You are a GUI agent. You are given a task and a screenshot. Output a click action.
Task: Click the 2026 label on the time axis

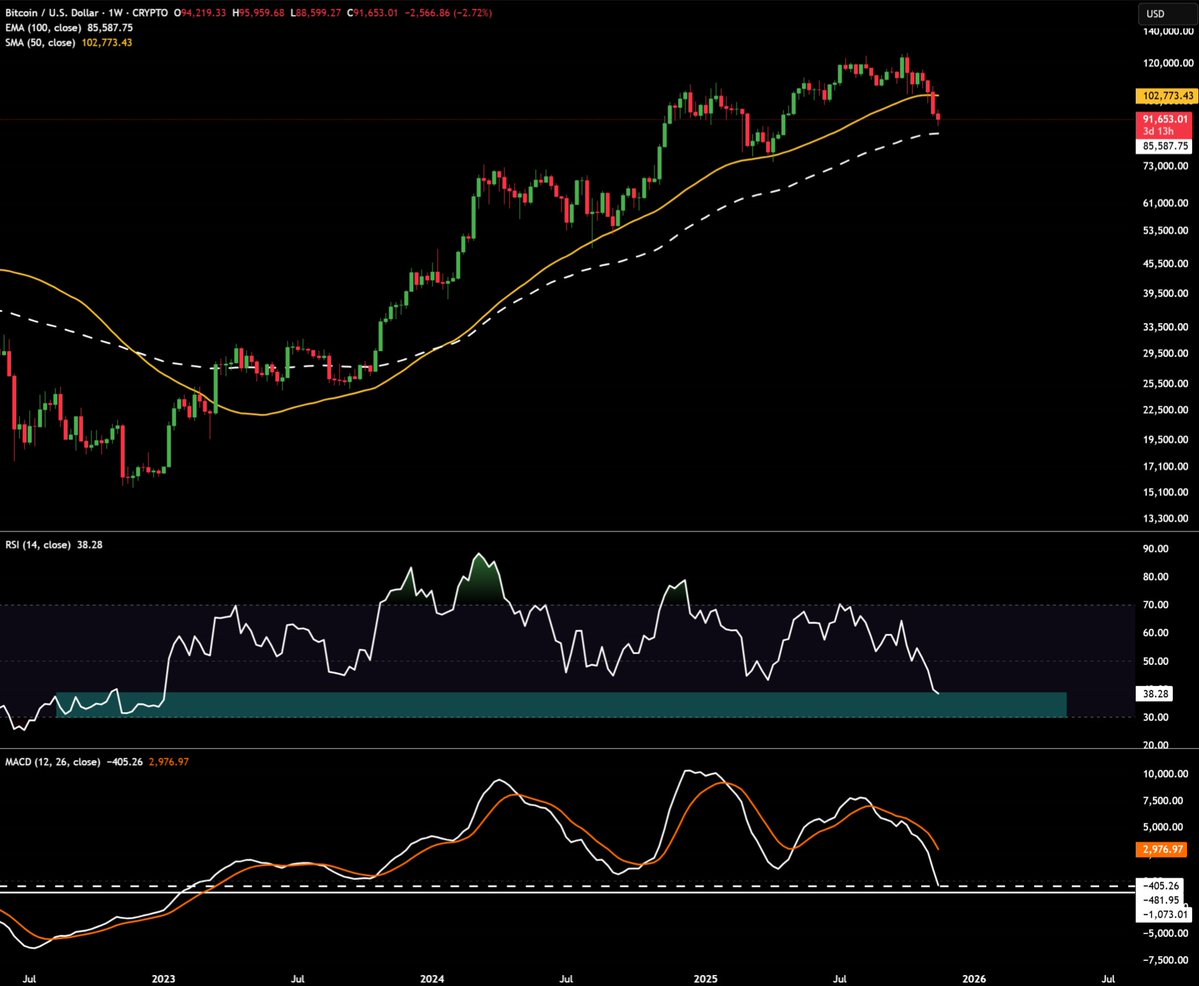[x=974, y=979]
